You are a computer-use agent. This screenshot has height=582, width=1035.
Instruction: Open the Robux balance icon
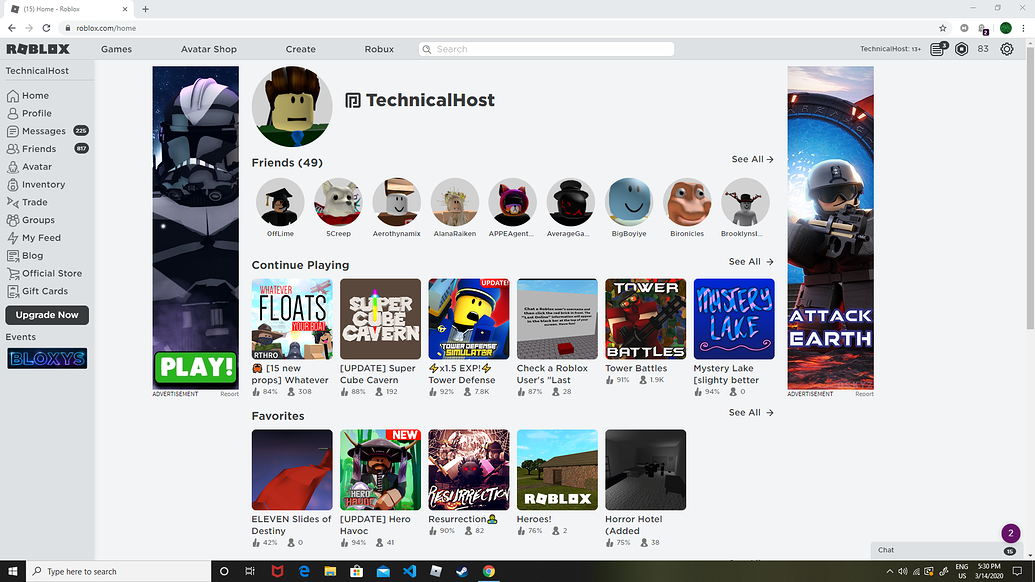pos(962,48)
